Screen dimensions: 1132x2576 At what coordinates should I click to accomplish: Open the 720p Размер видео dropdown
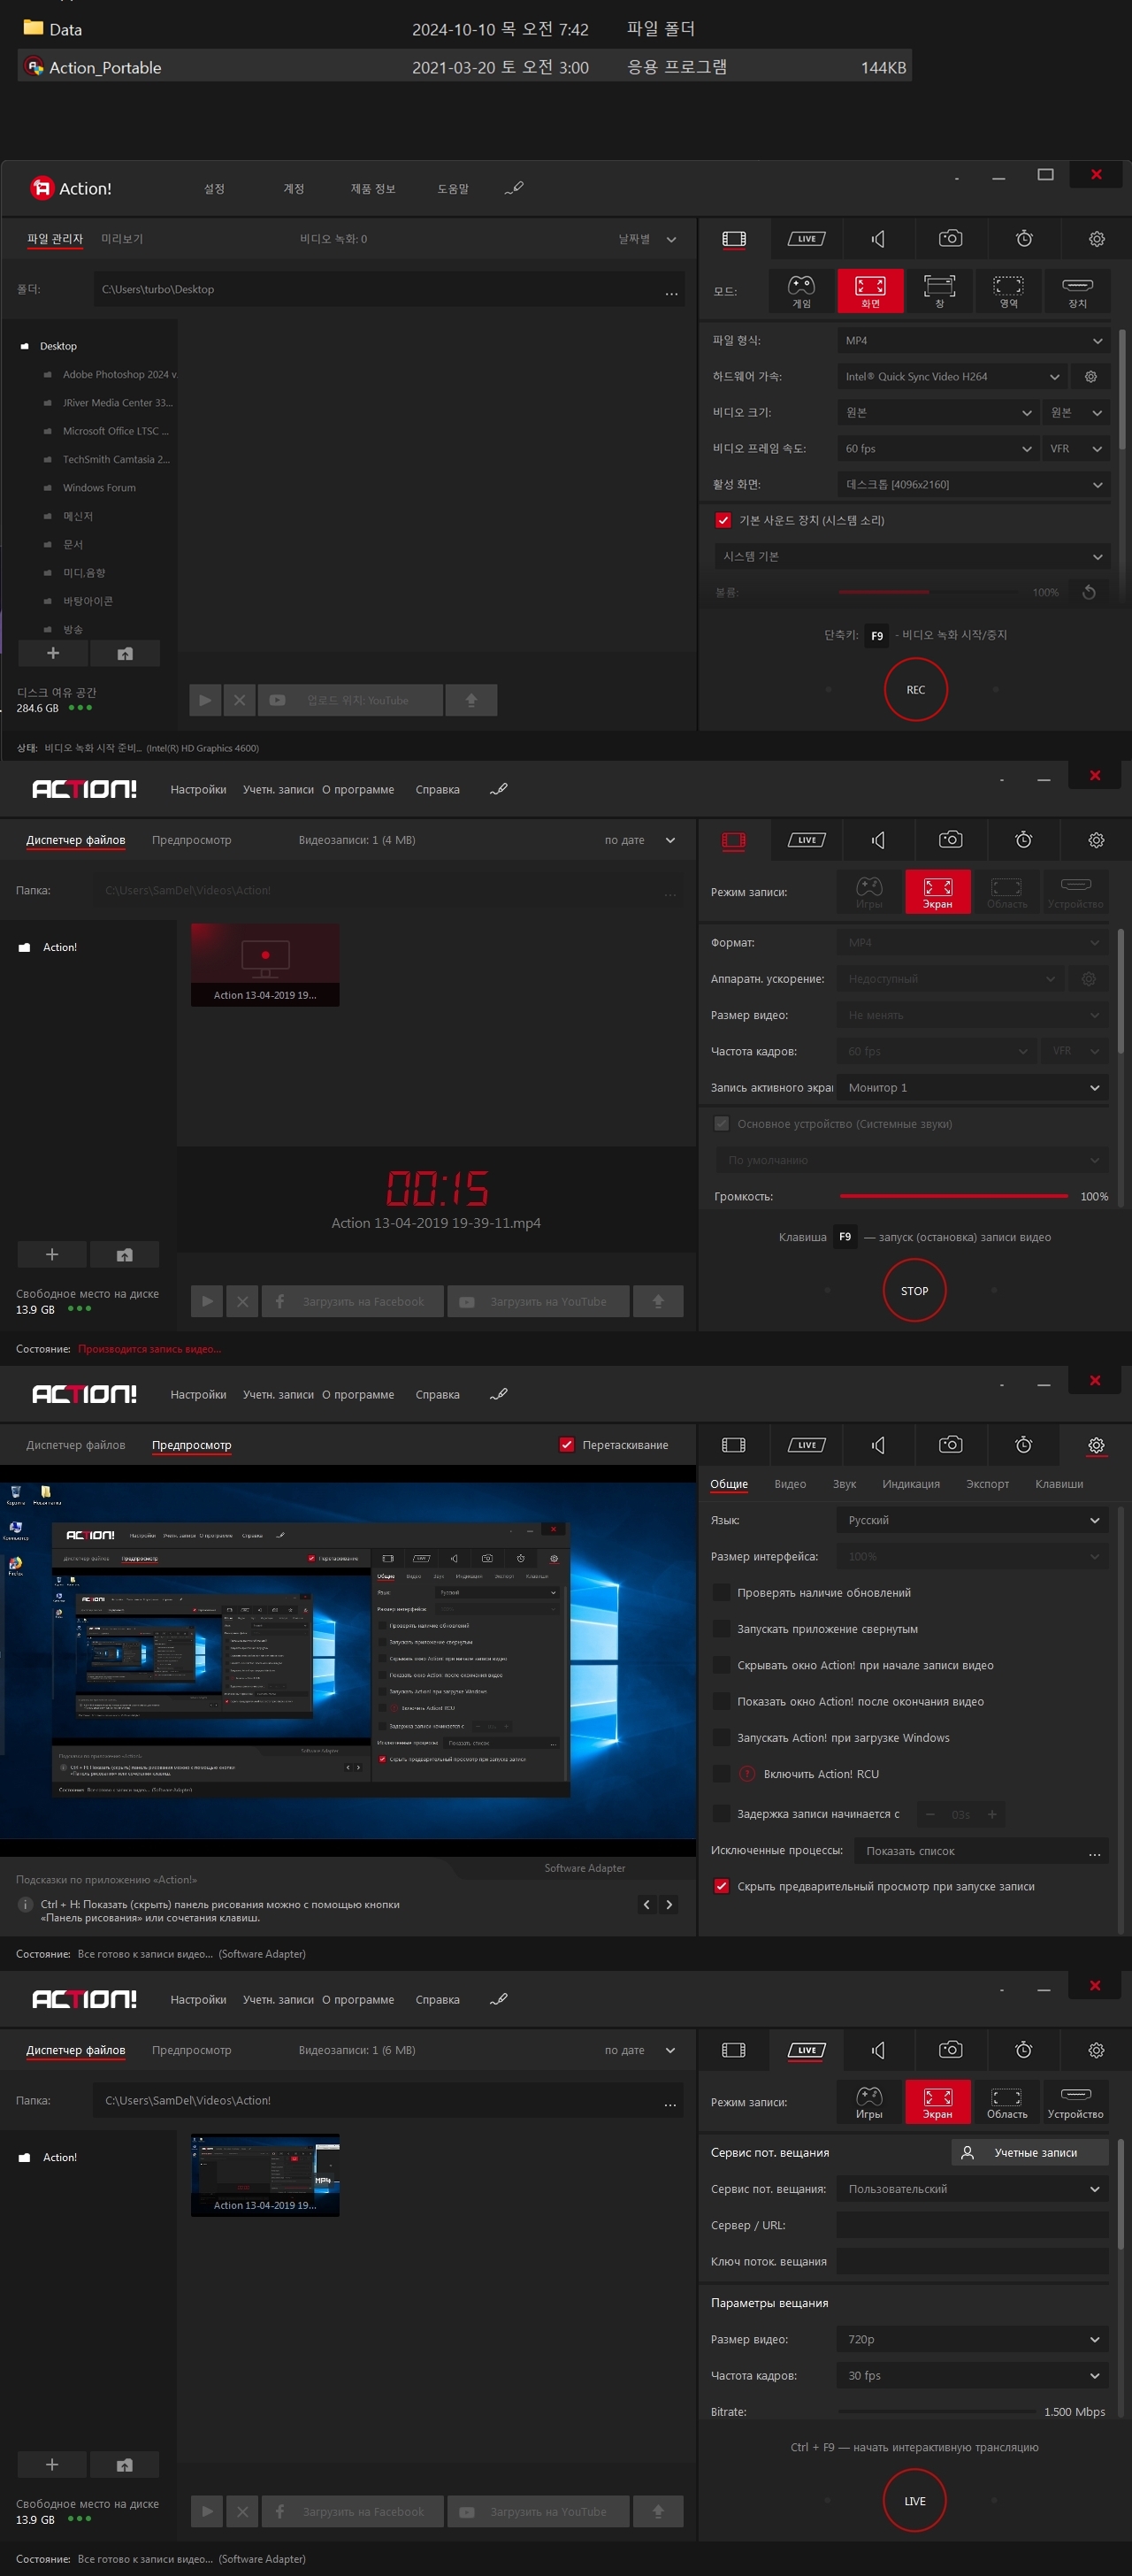(x=972, y=2339)
